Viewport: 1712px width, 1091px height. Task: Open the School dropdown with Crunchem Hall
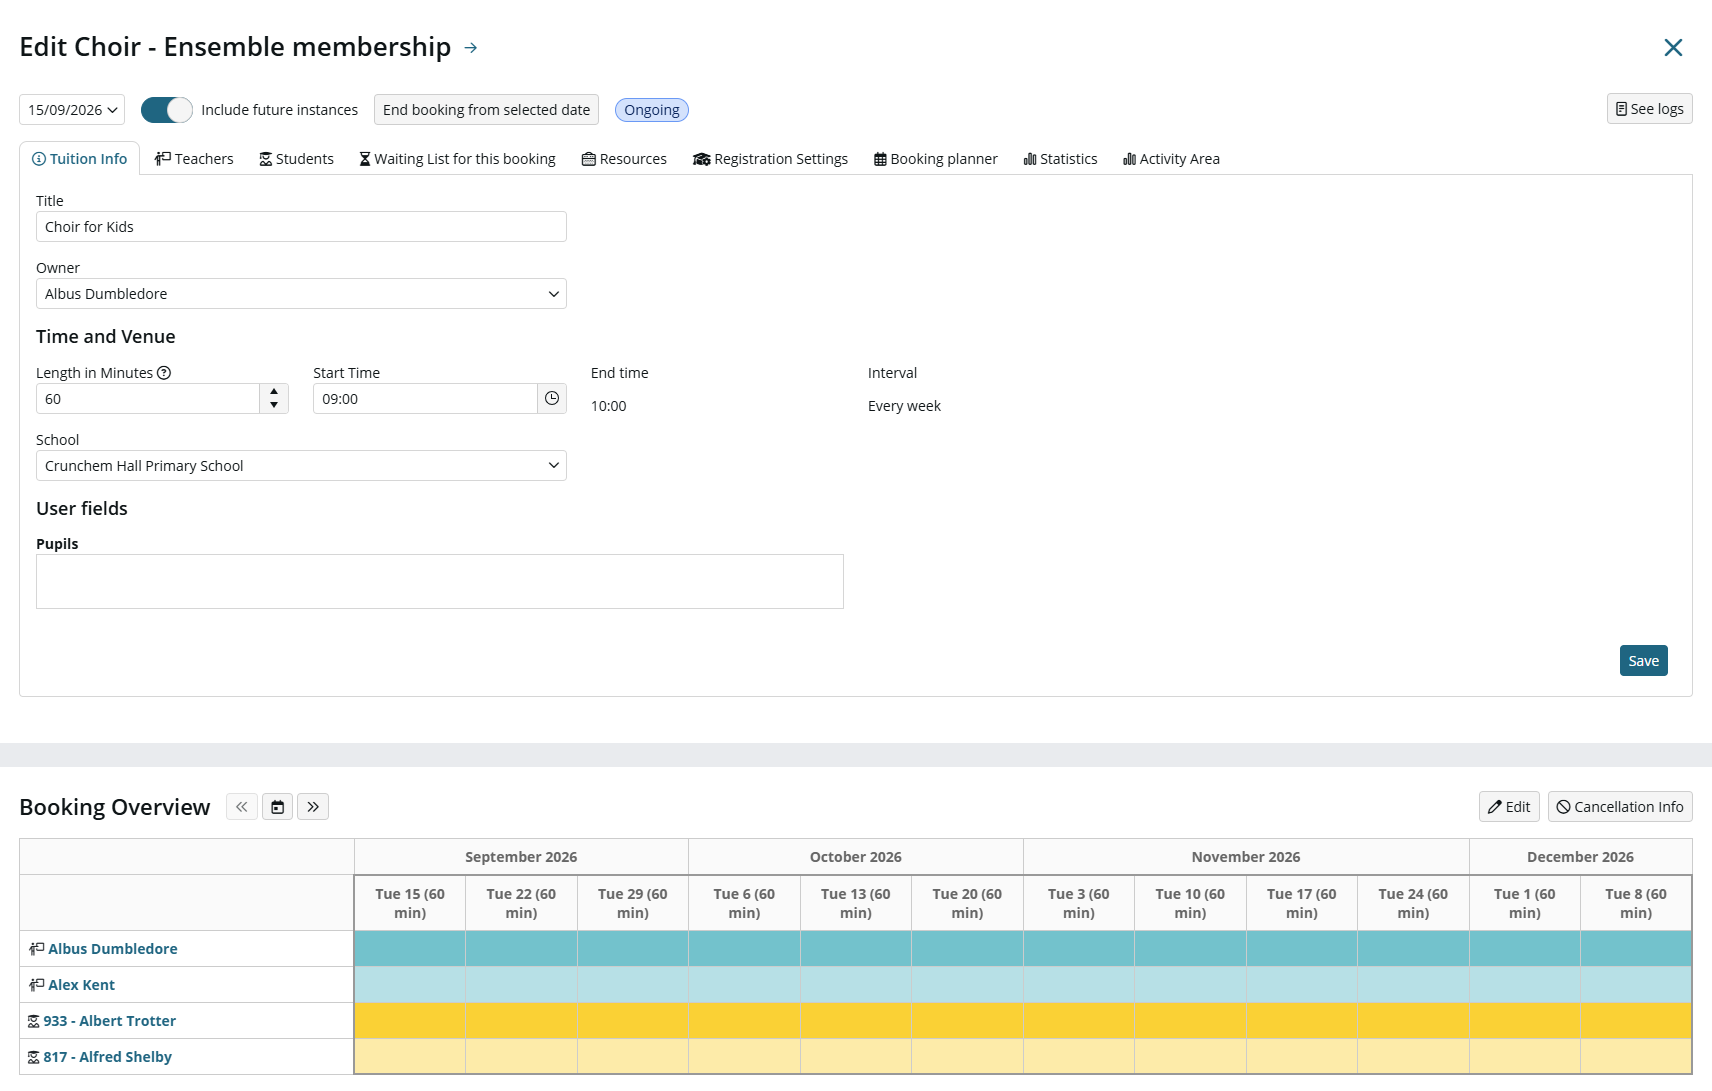[301, 466]
